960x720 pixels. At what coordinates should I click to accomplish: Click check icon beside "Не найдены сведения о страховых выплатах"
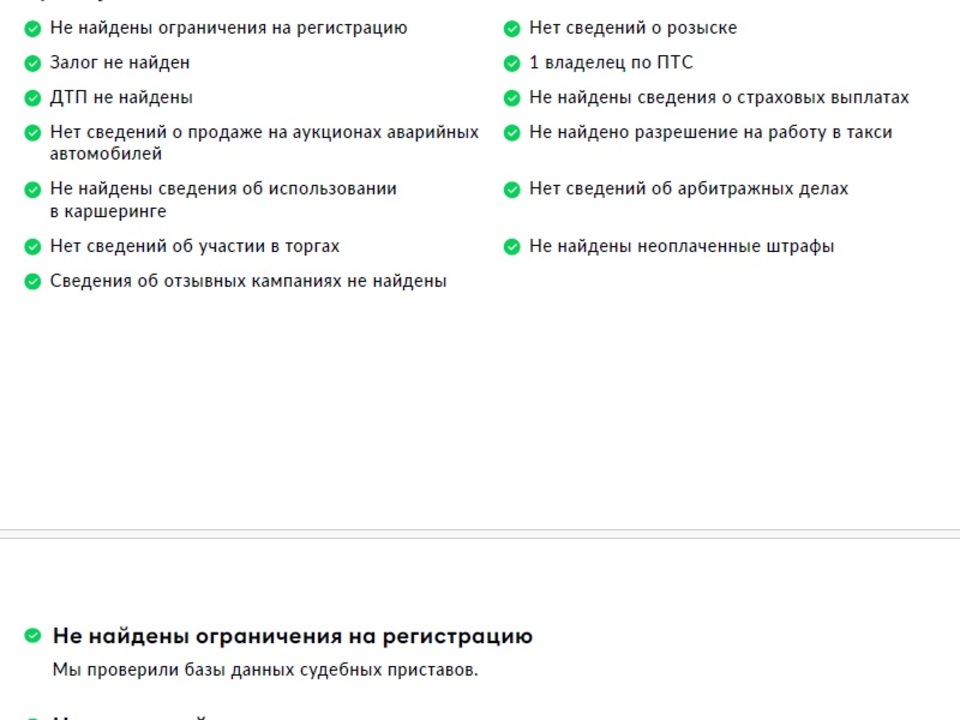512,98
